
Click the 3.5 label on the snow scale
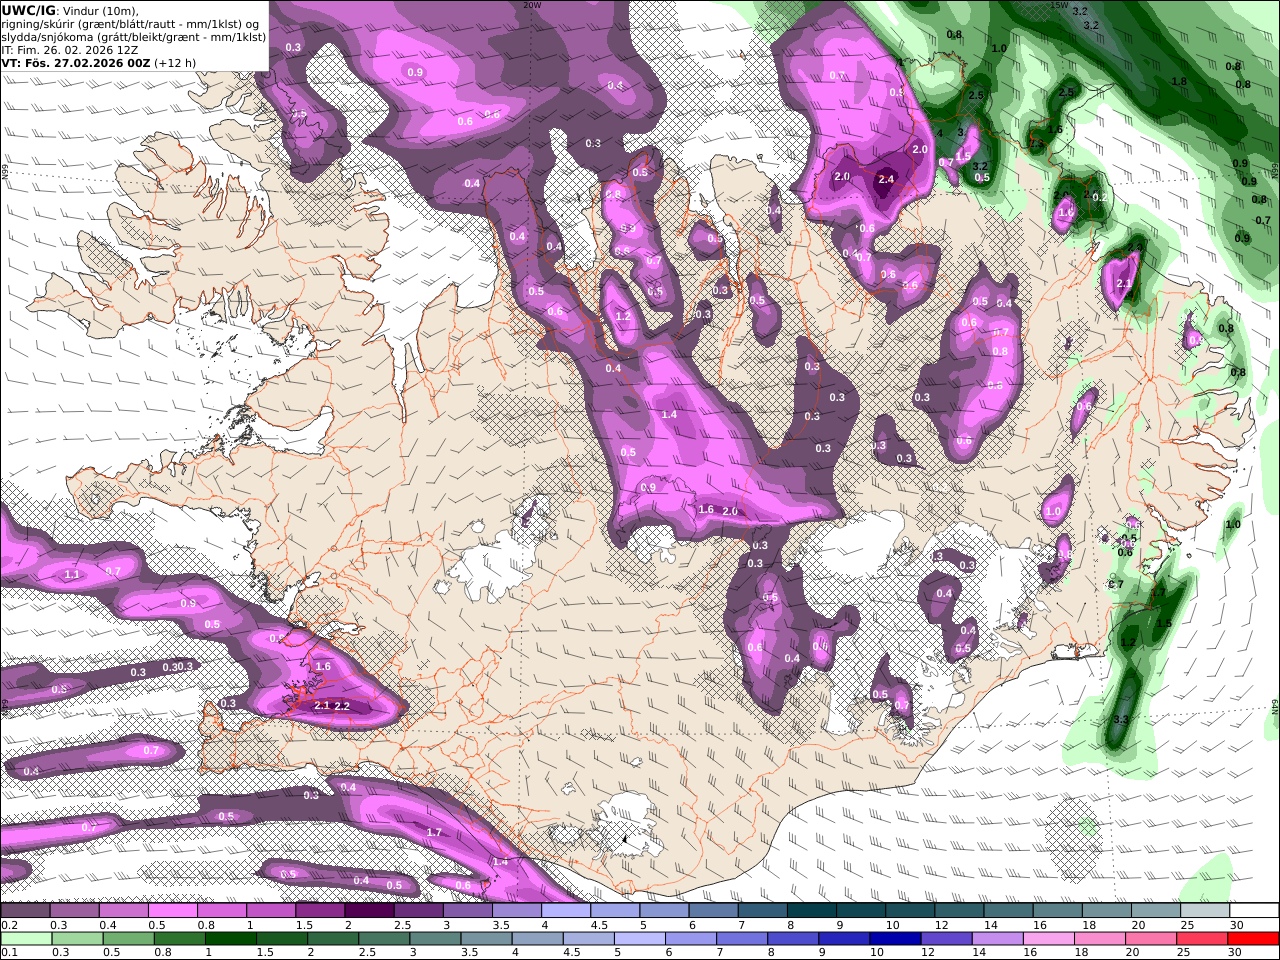tap(500, 925)
